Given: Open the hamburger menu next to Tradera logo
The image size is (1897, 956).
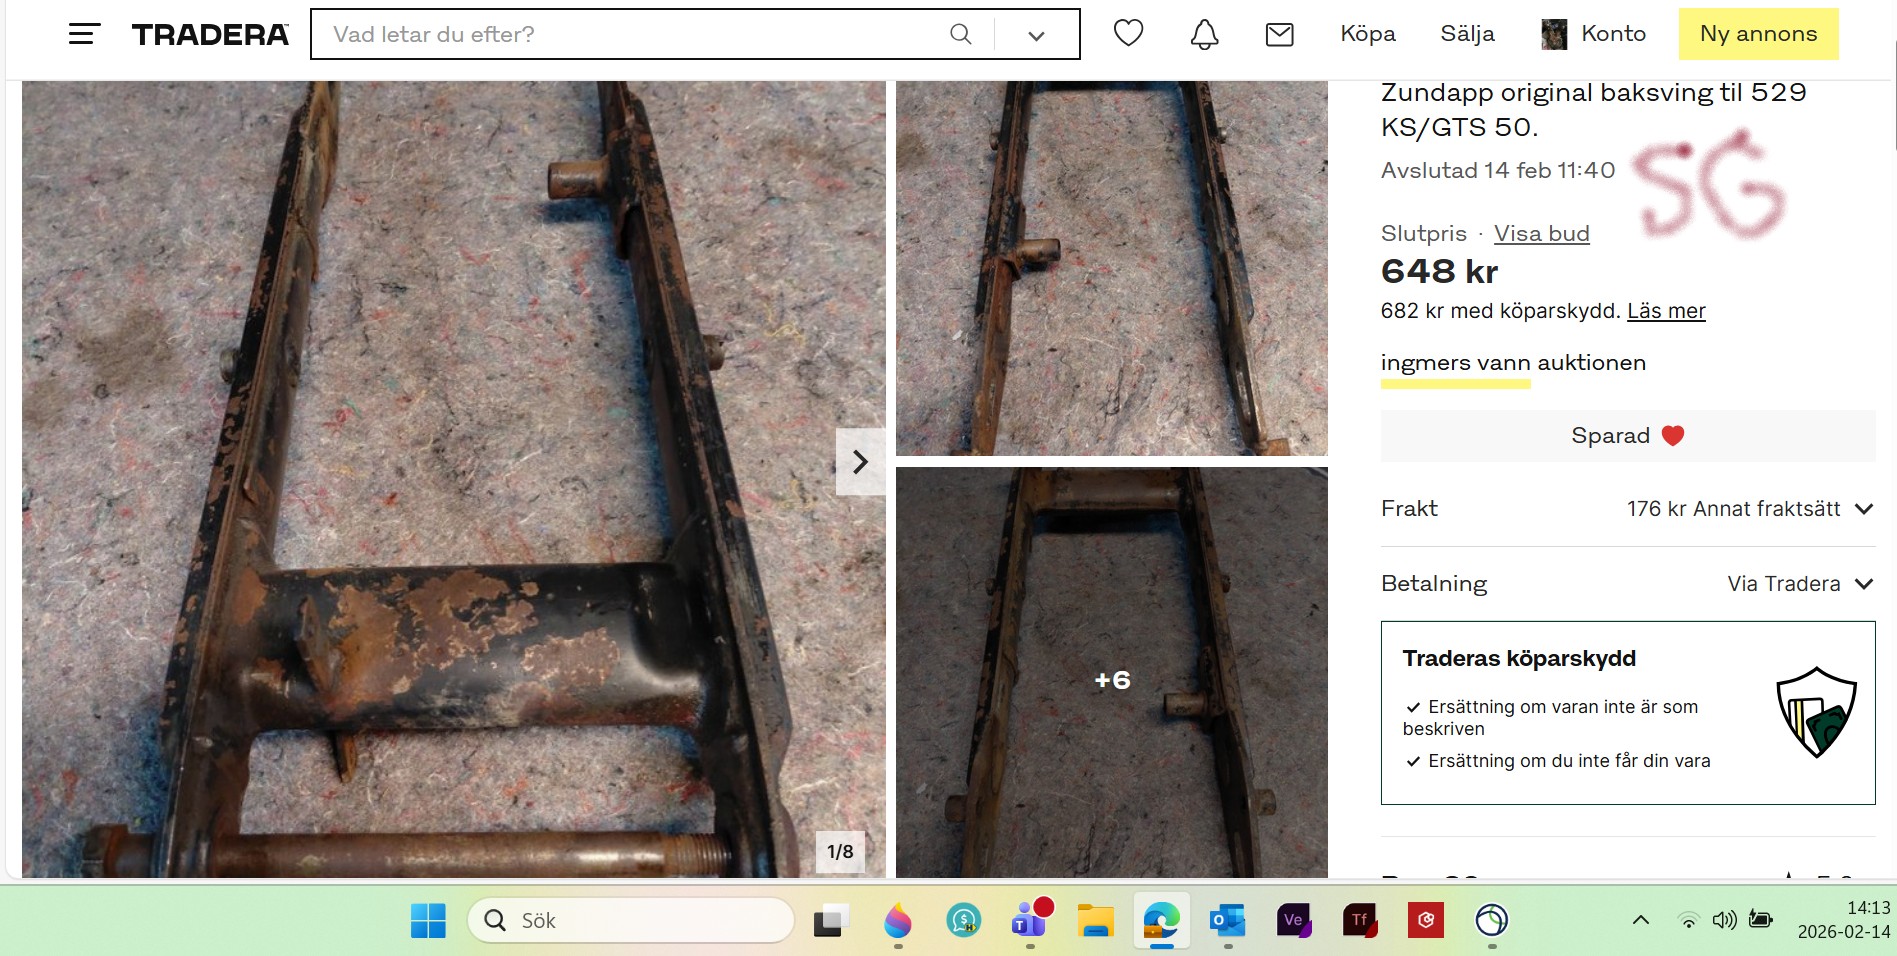Looking at the screenshot, I should tap(84, 34).
